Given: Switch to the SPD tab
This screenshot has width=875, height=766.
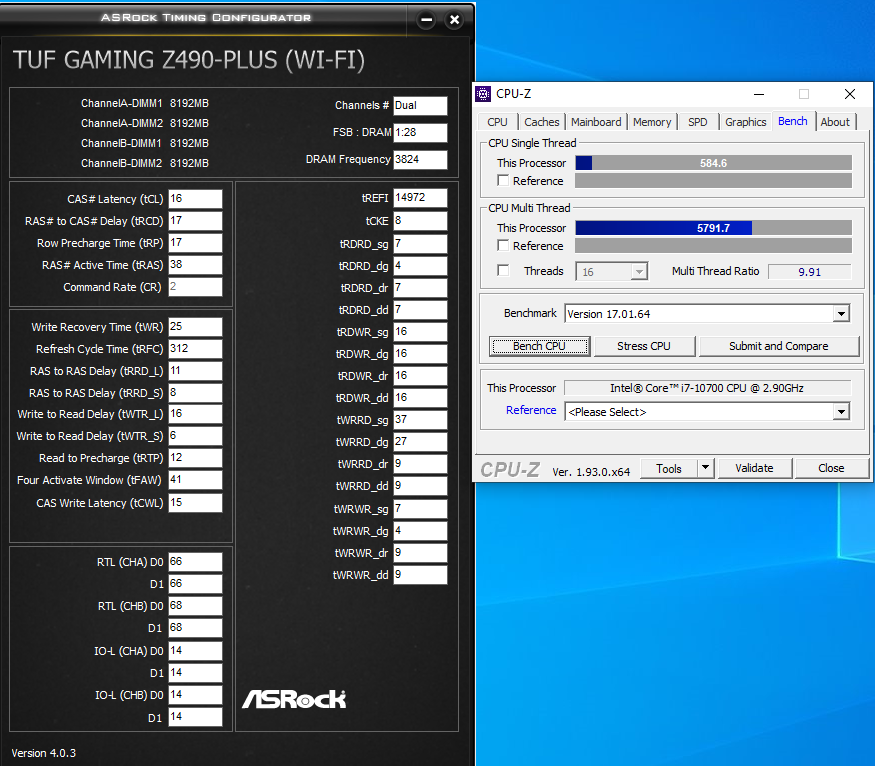Looking at the screenshot, I should [x=698, y=122].
